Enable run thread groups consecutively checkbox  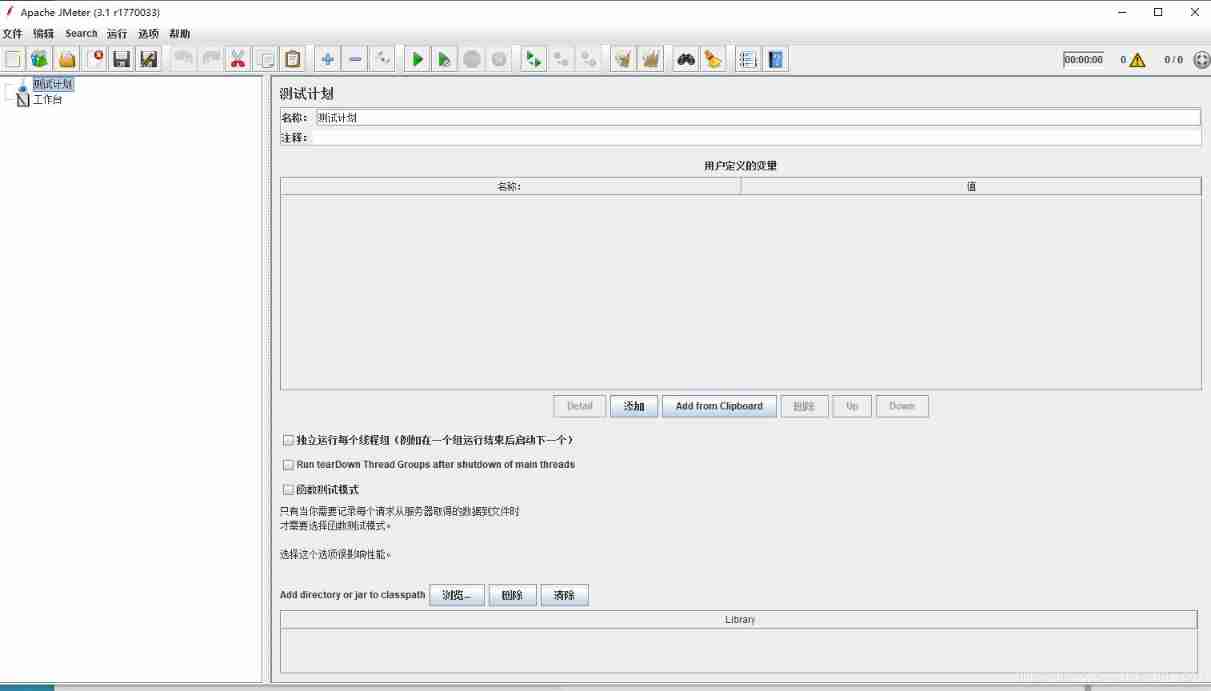click(x=289, y=440)
